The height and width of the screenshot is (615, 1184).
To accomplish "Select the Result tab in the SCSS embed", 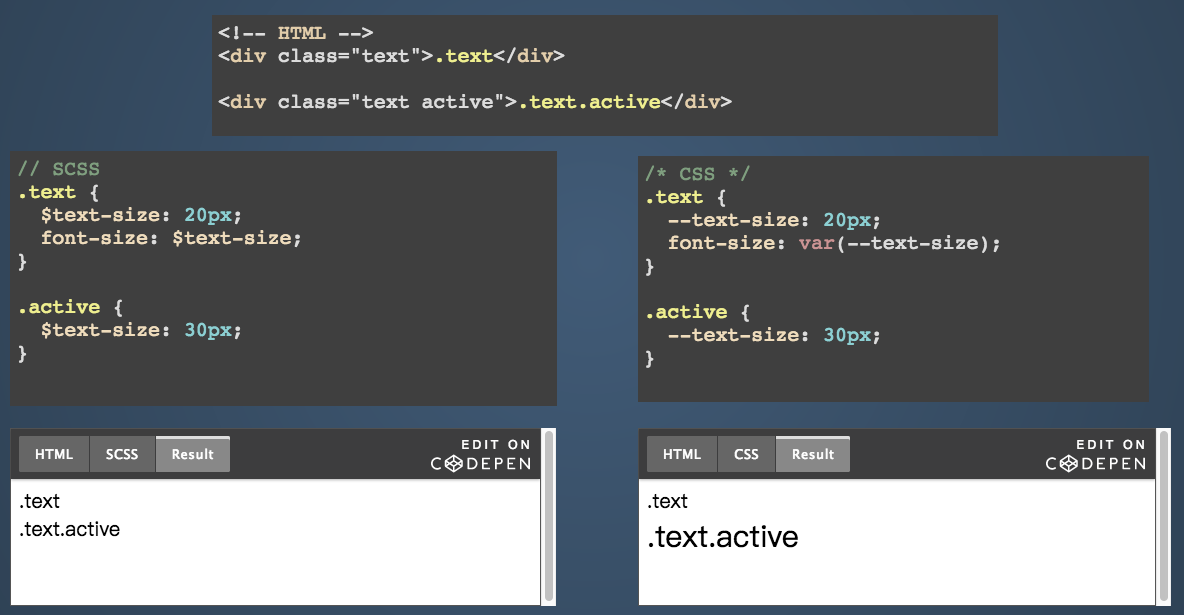I will [x=192, y=454].
